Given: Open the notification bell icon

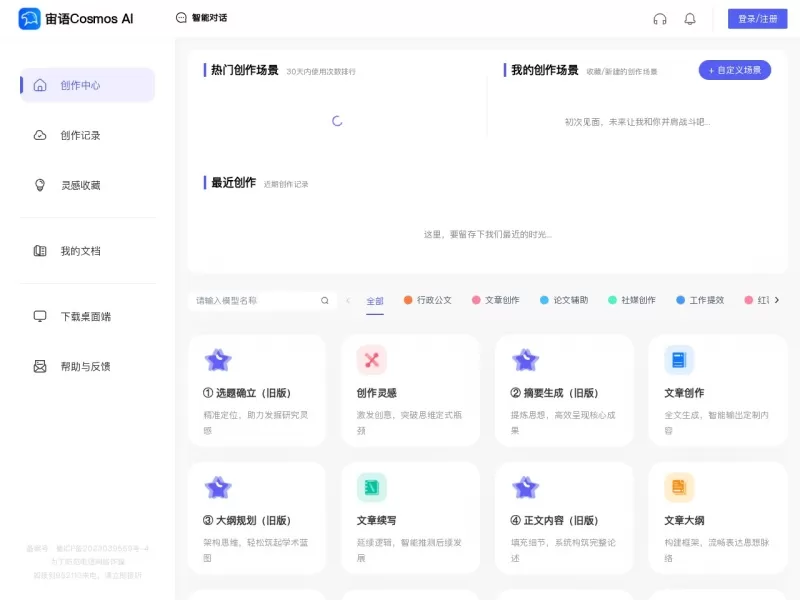Looking at the screenshot, I should 690,17.
